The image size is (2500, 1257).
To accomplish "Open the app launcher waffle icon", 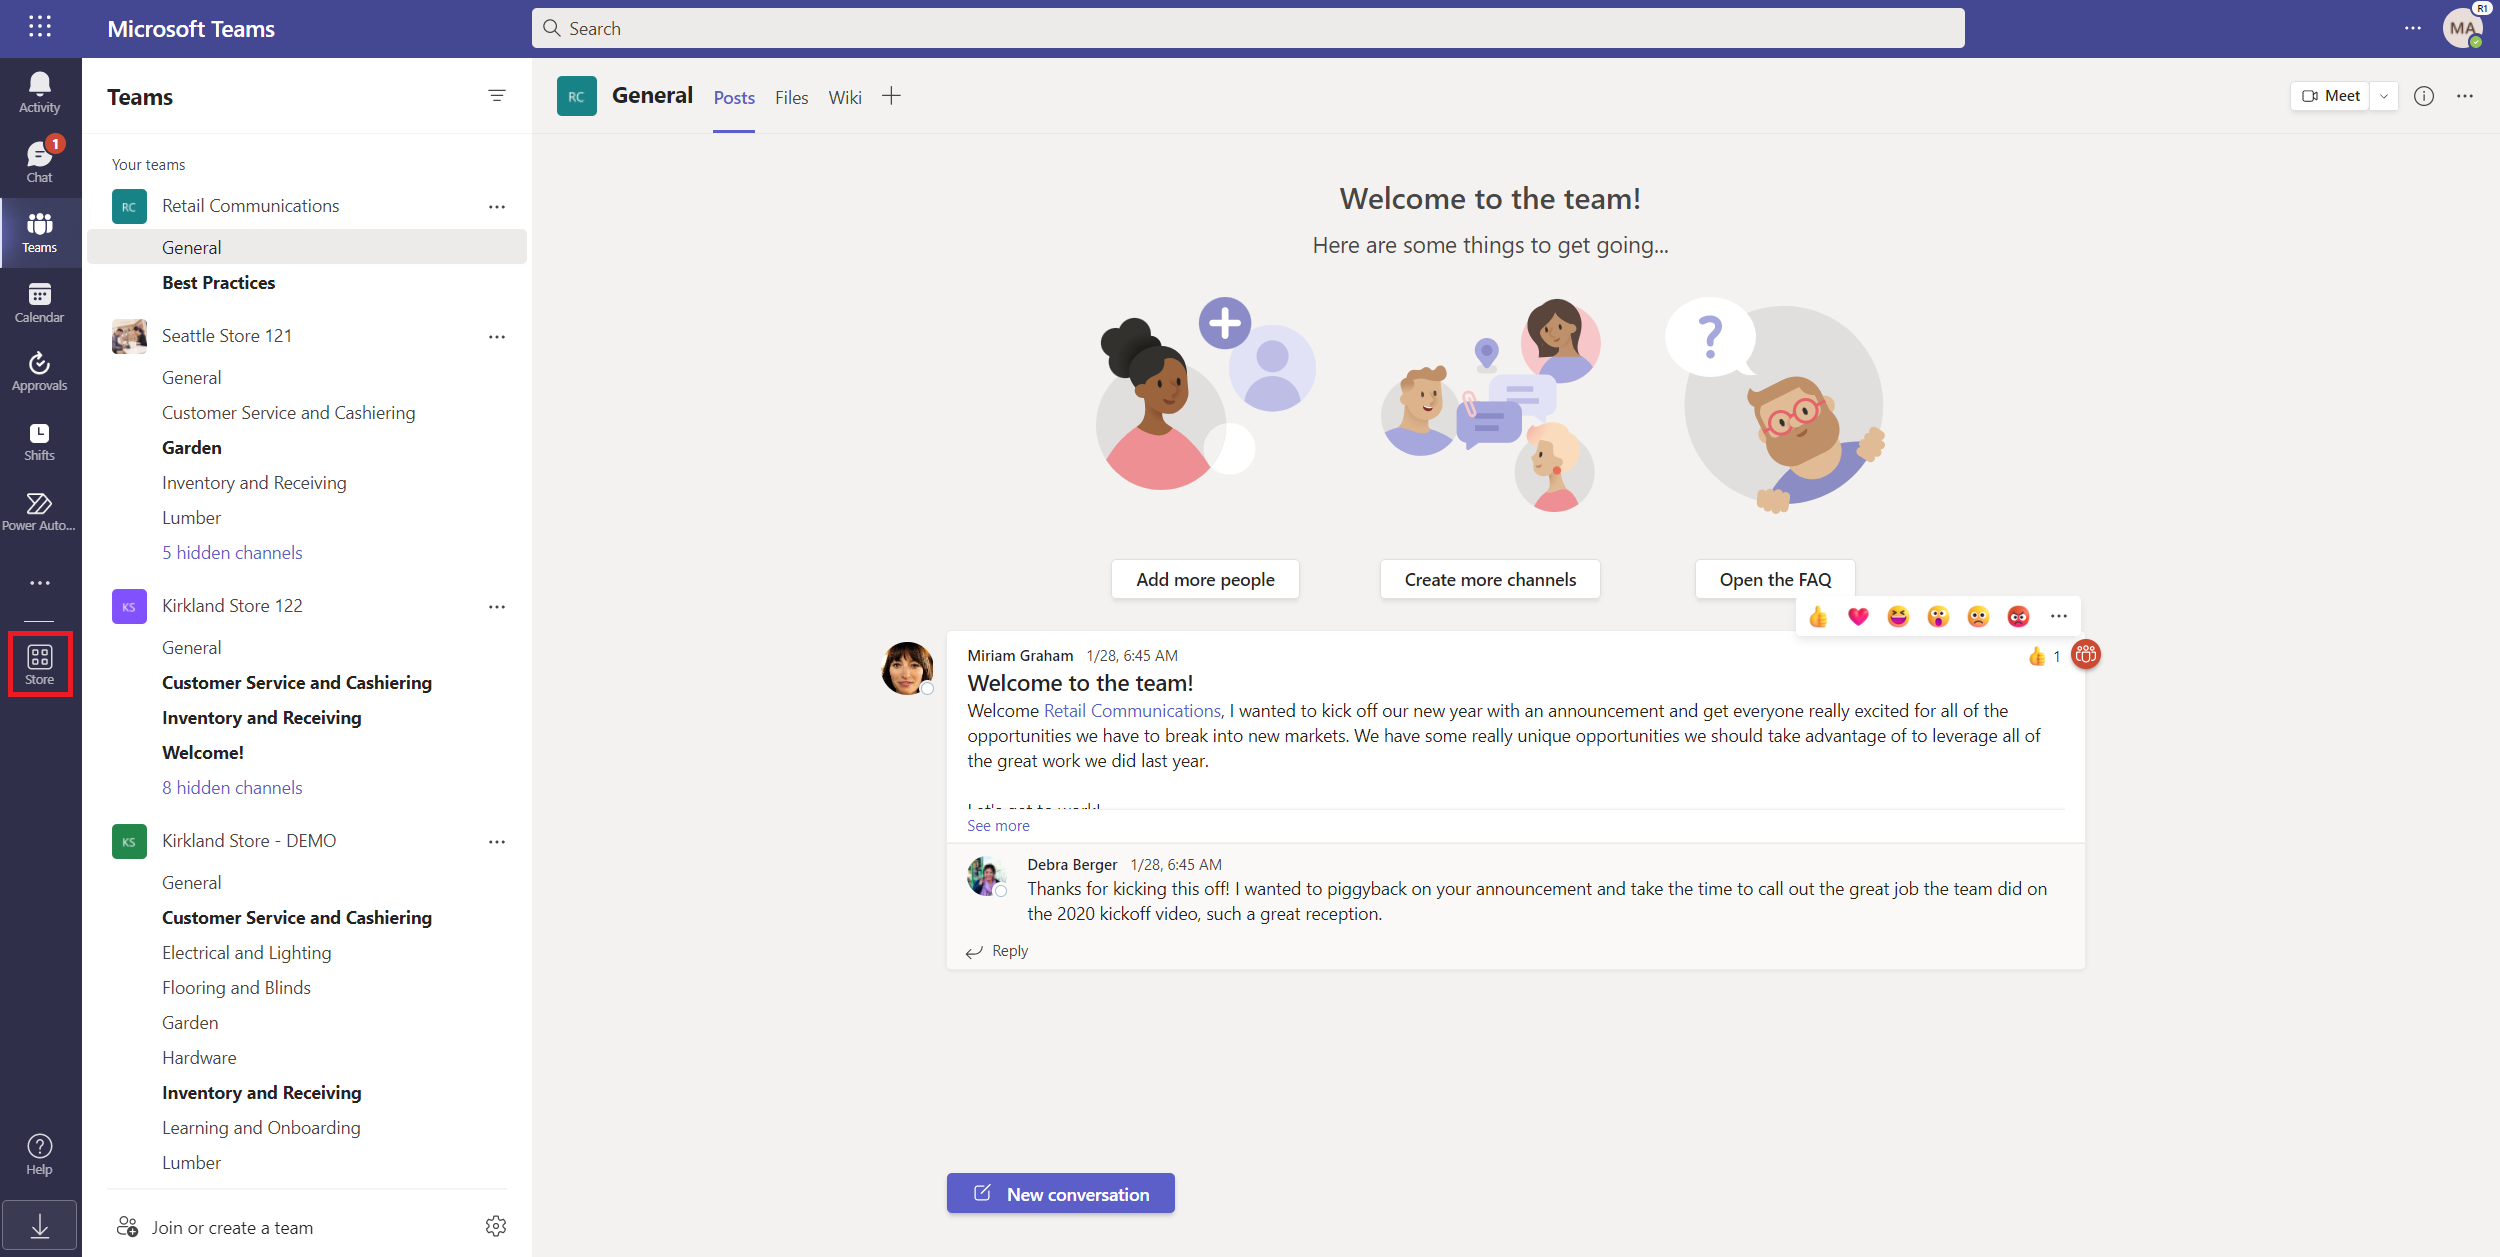I will point(40,27).
